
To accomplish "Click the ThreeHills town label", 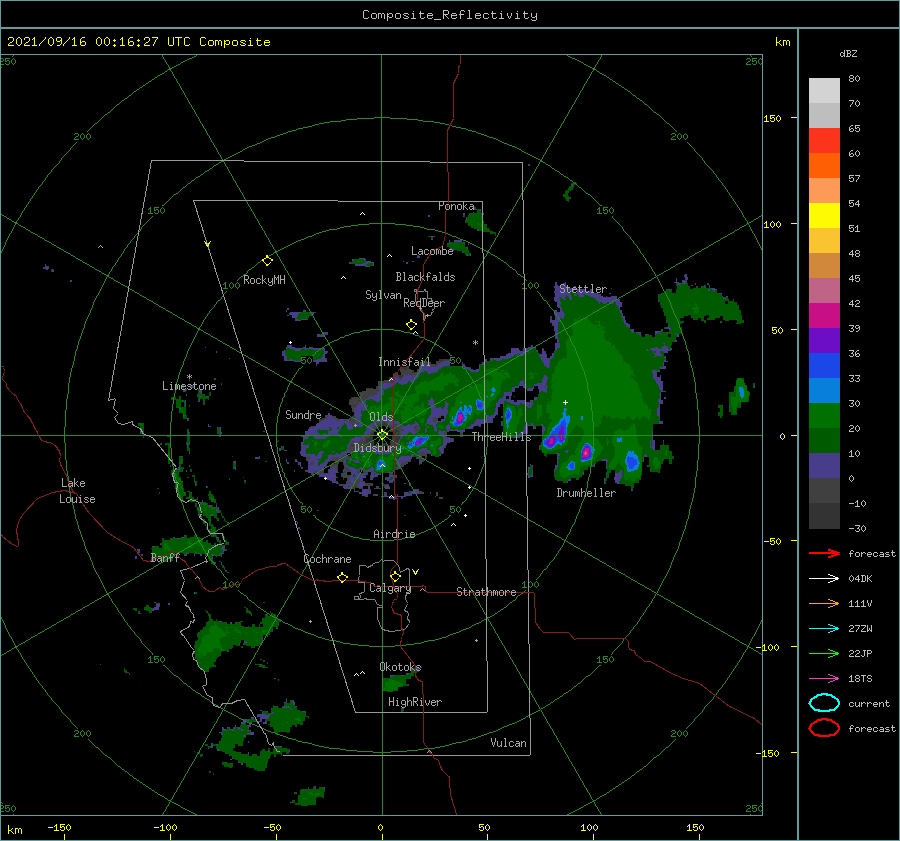I will tap(501, 437).
